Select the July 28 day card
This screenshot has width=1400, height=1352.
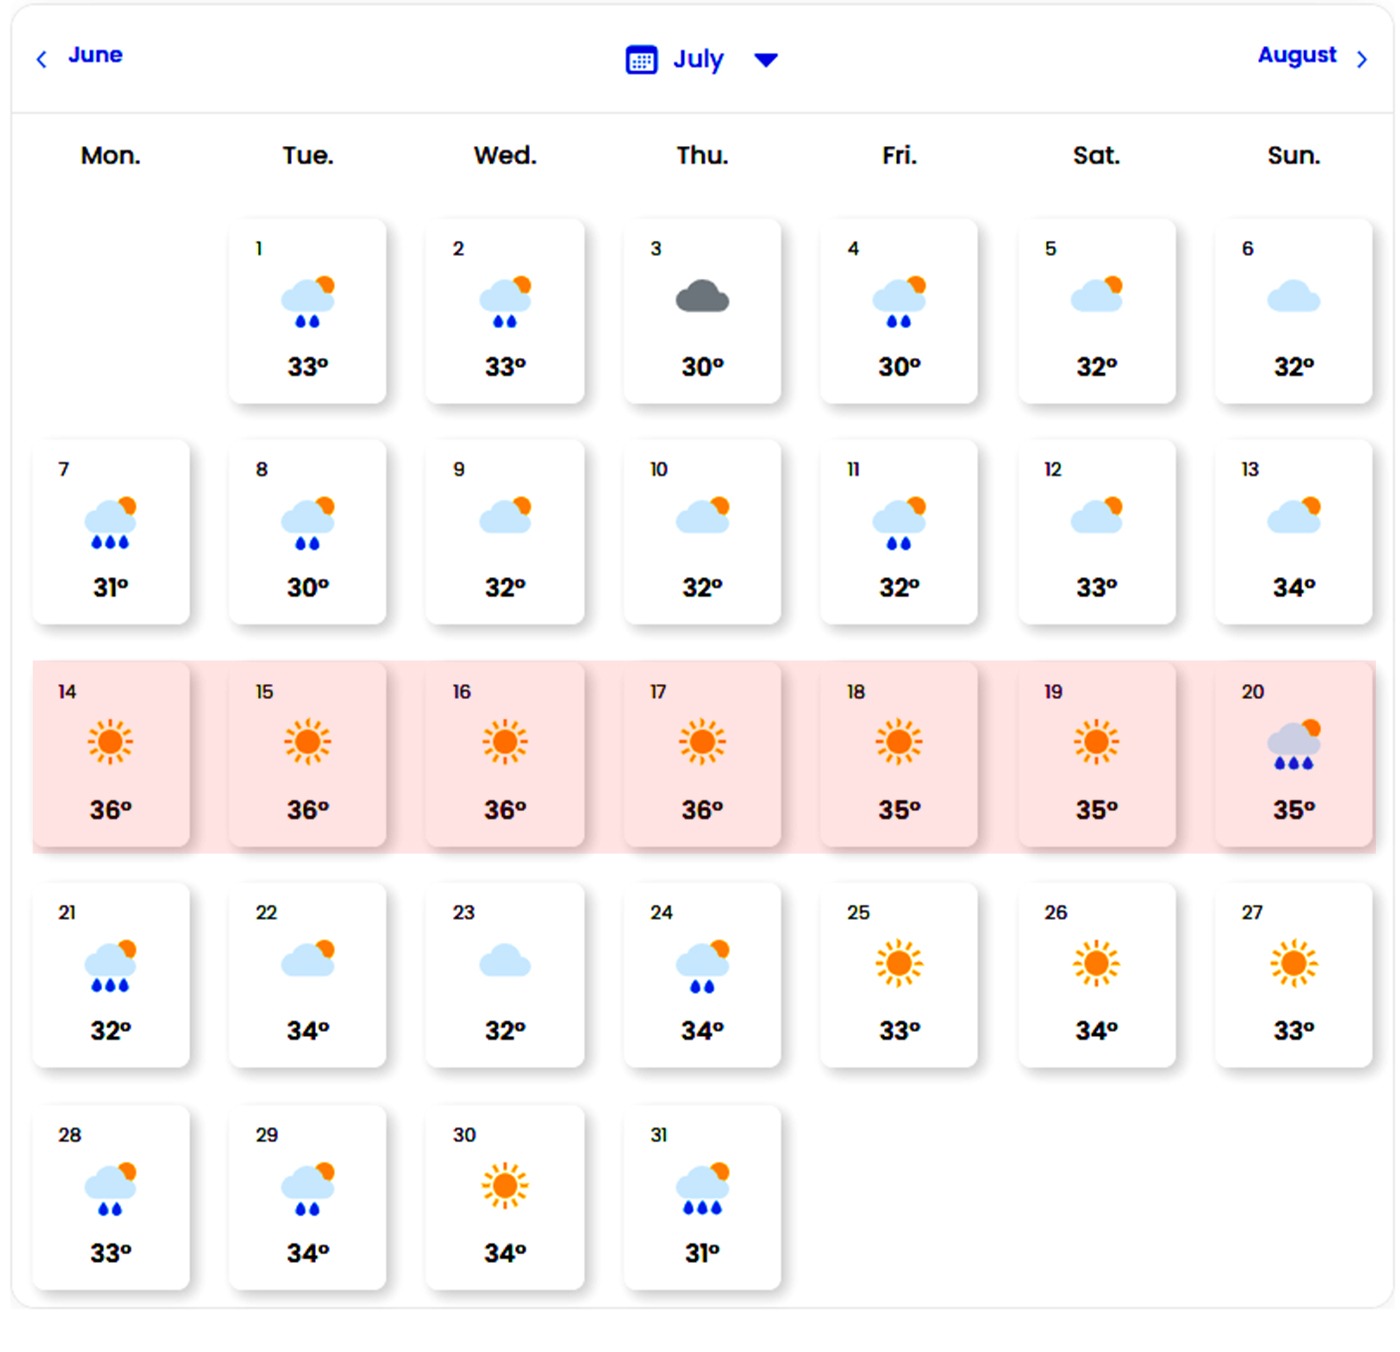pos(110,1197)
